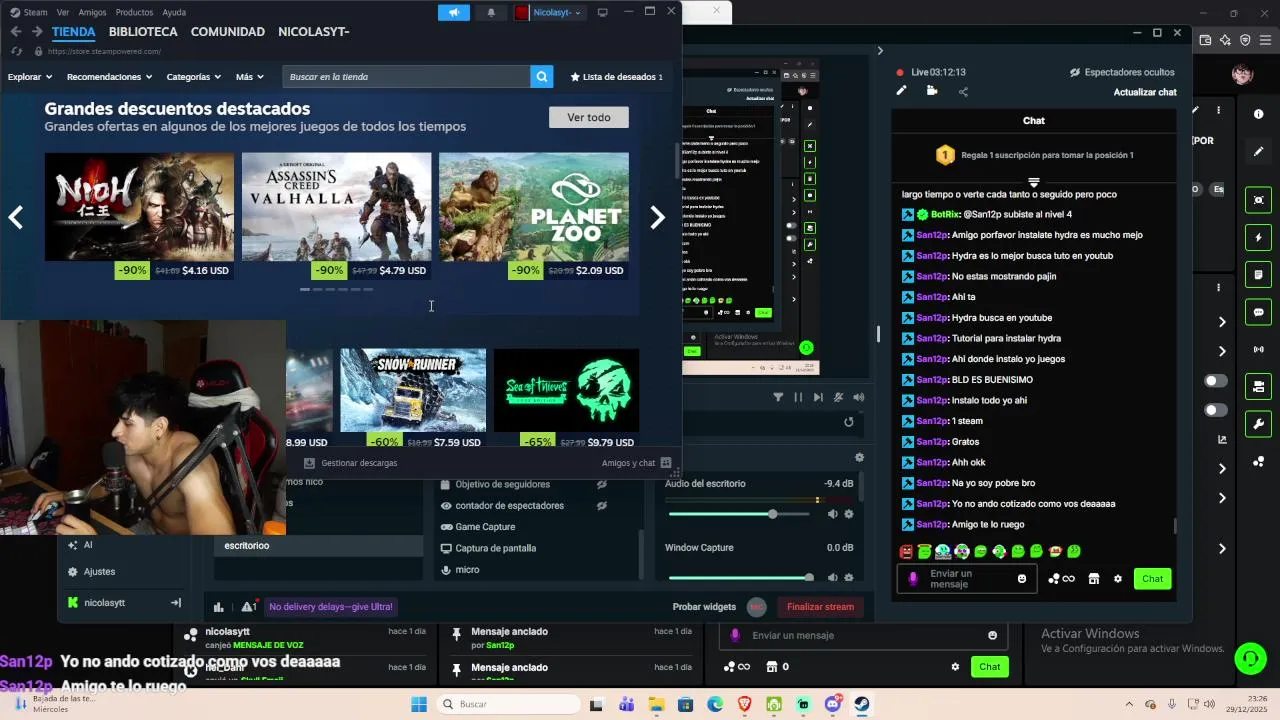Collapse the pinned subscription gift banner
The width and height of the screenshot is (1280, 720).
[x=1034, y=183]
